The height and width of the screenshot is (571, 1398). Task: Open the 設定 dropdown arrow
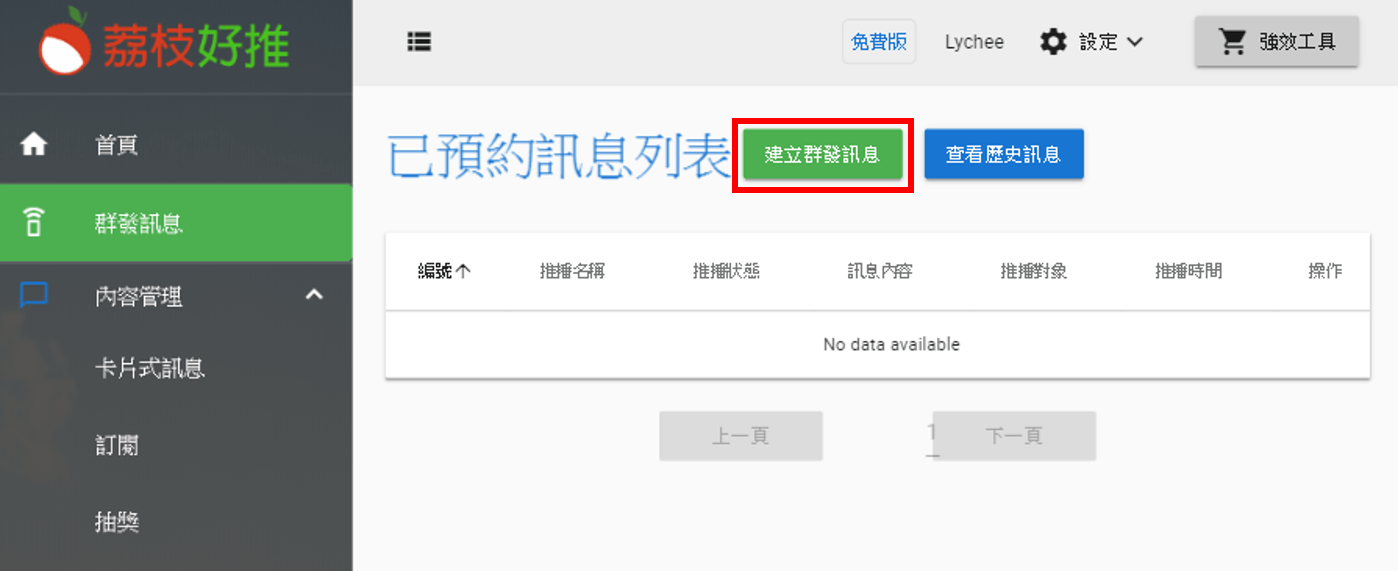point(1135,42)
